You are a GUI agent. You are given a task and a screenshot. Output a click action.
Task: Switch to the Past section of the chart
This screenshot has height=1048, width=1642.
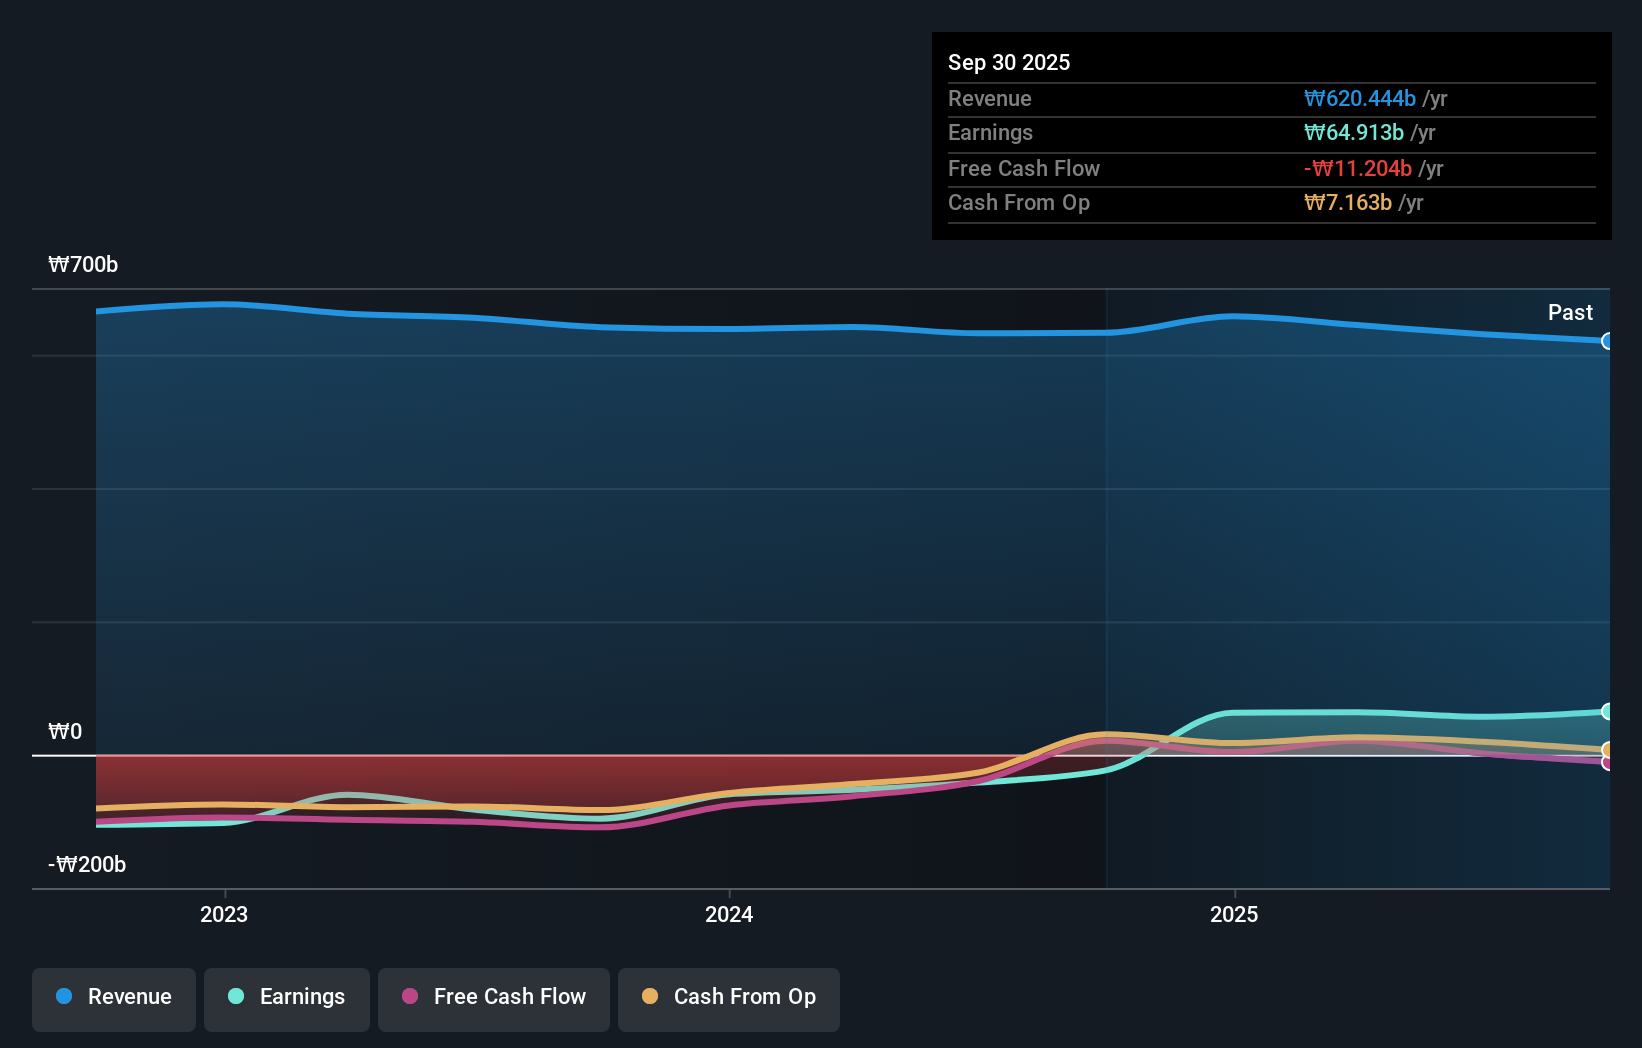(x=1570, y=312)
